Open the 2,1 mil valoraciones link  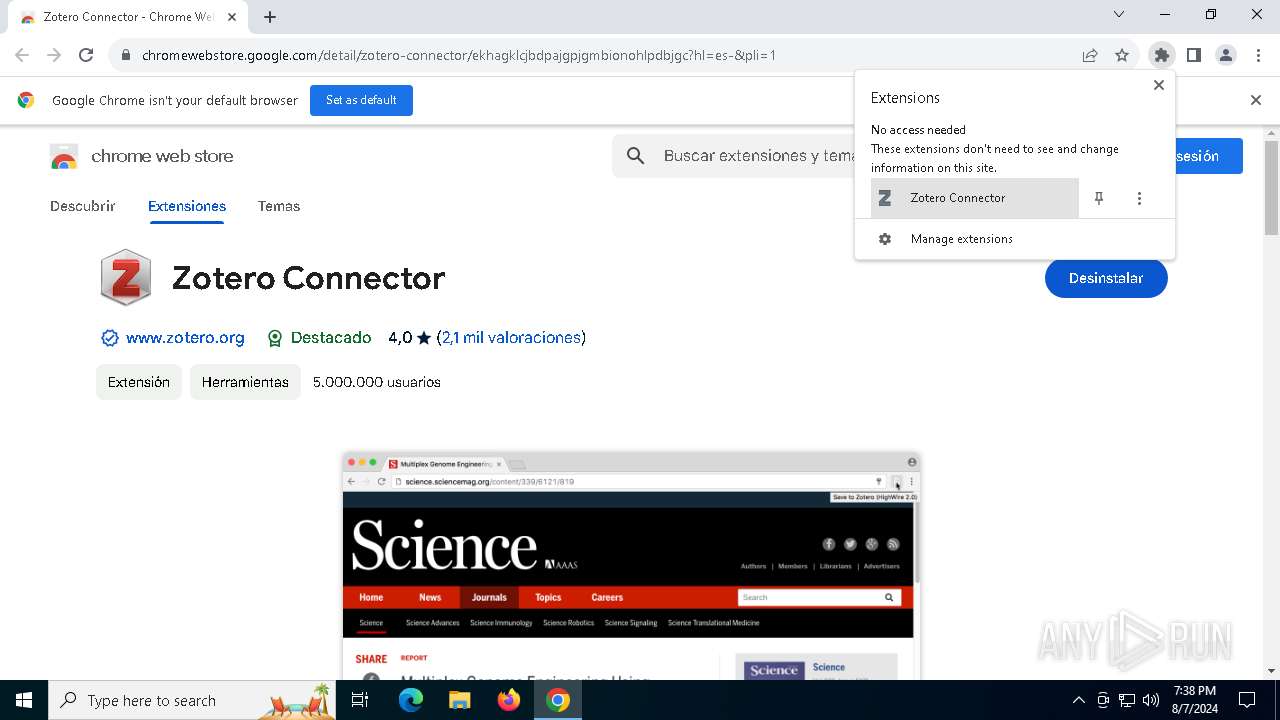[513, 338]
